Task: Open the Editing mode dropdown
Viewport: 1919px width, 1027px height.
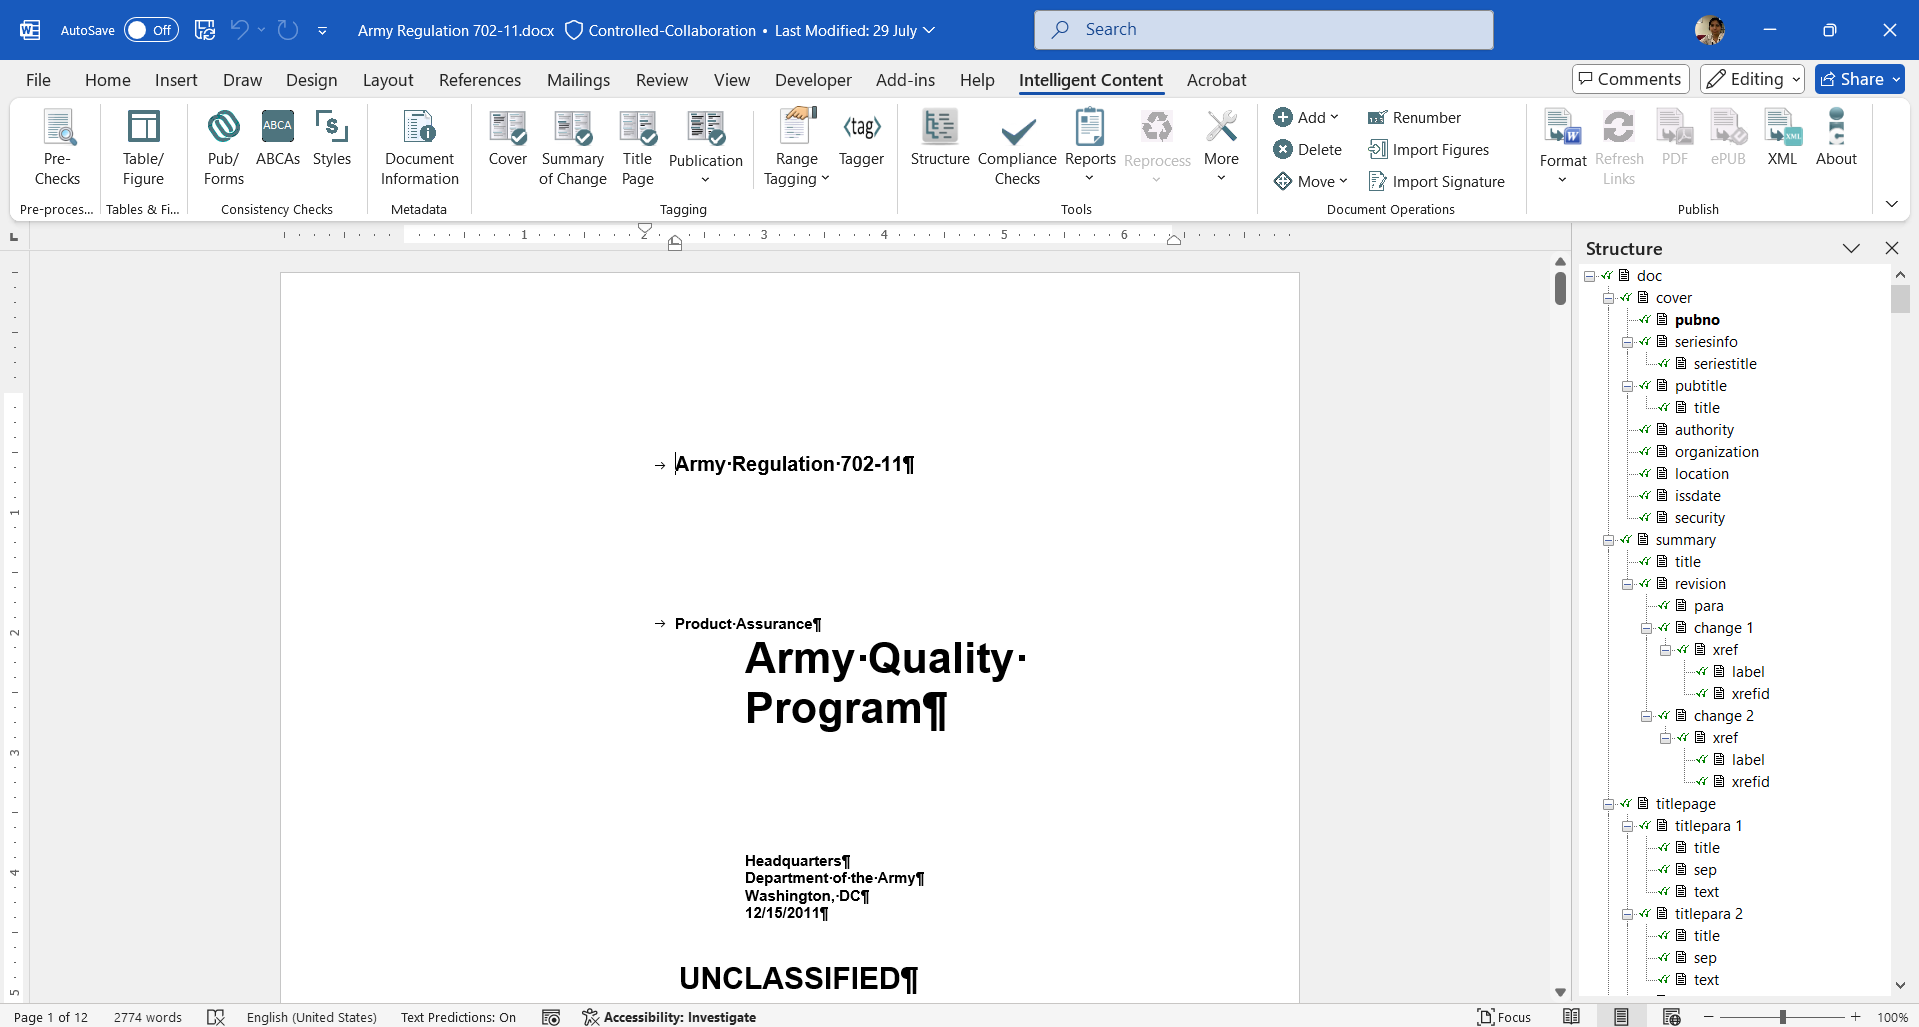Action: [1754, 79]
